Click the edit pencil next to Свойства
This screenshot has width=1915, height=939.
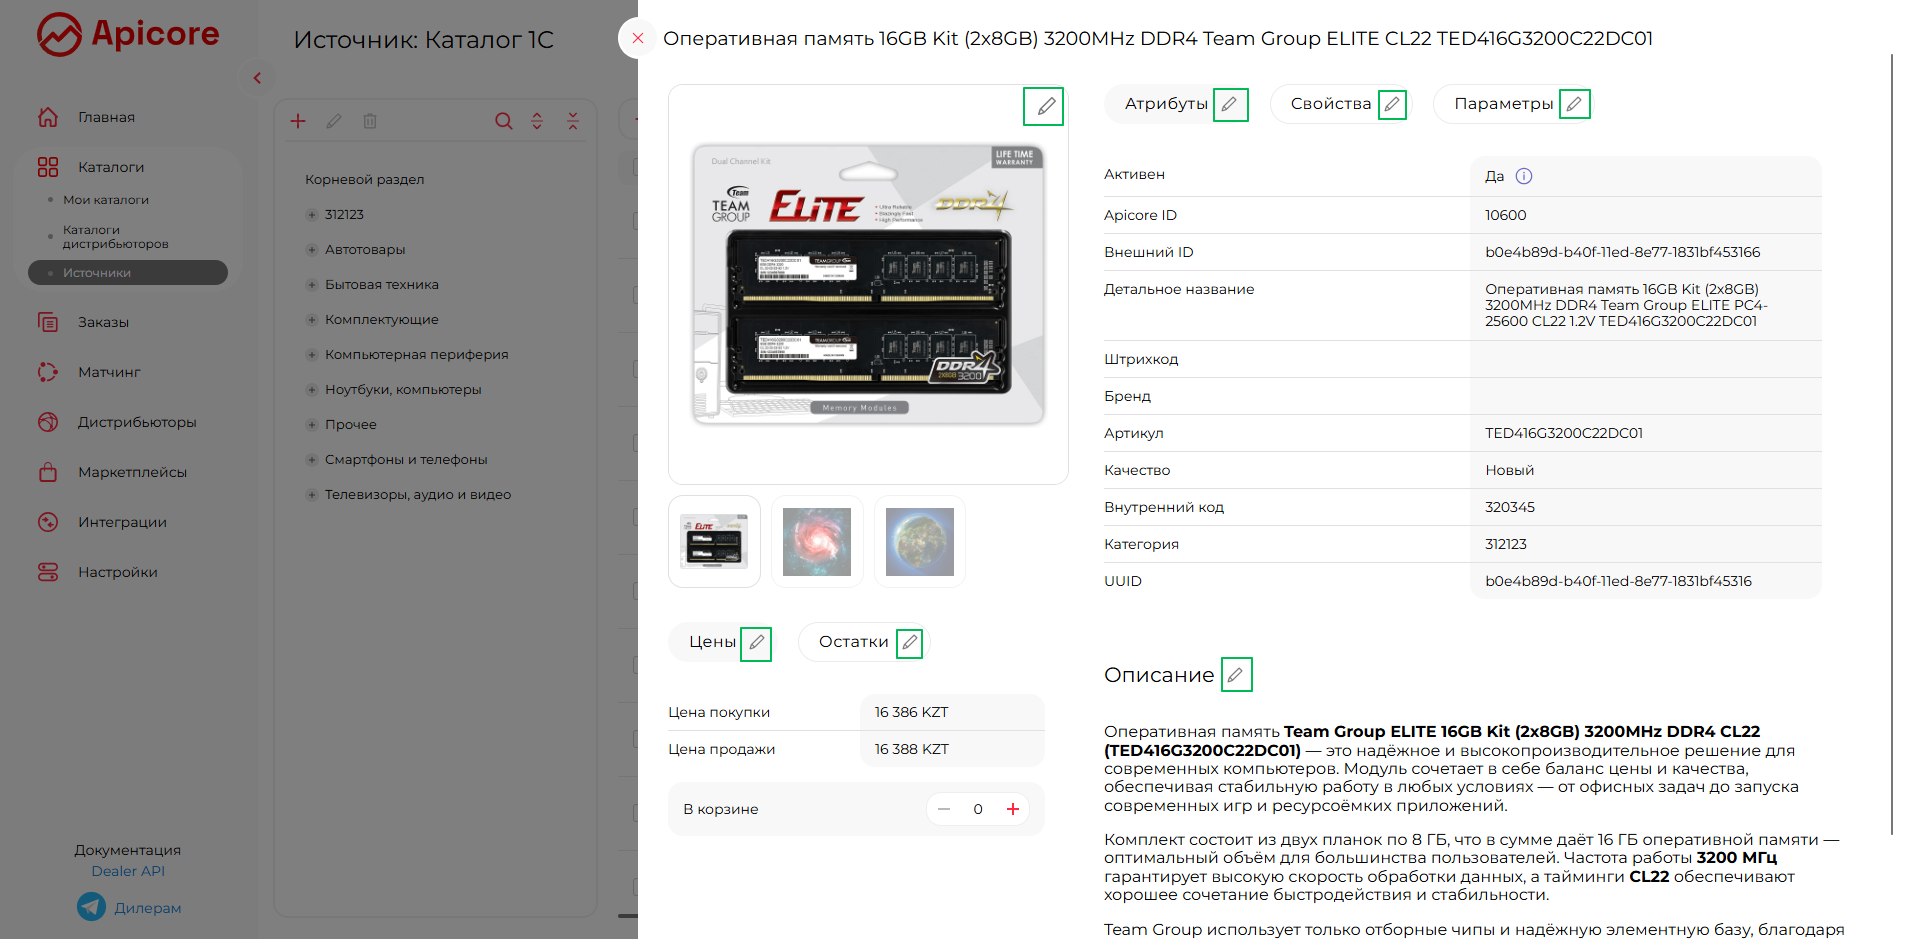(x=1391, y=104)
